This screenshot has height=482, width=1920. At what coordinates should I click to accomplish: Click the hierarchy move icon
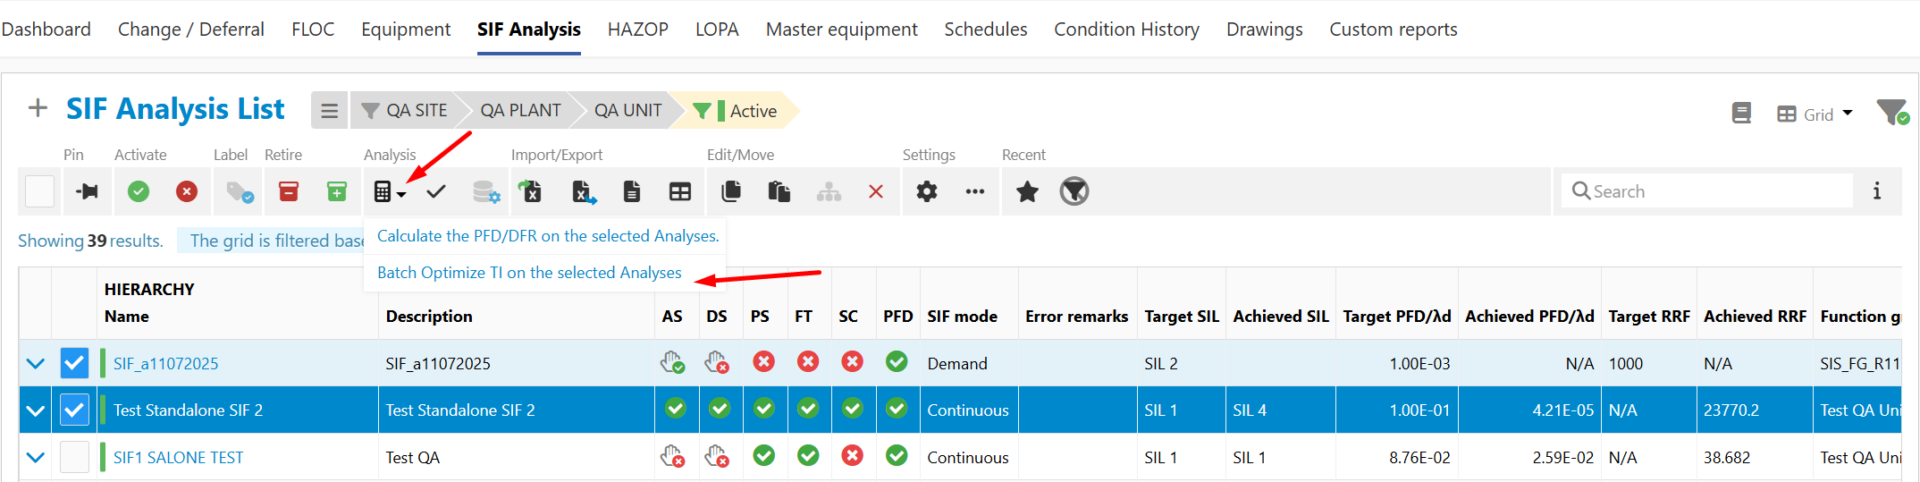point(828,191)
